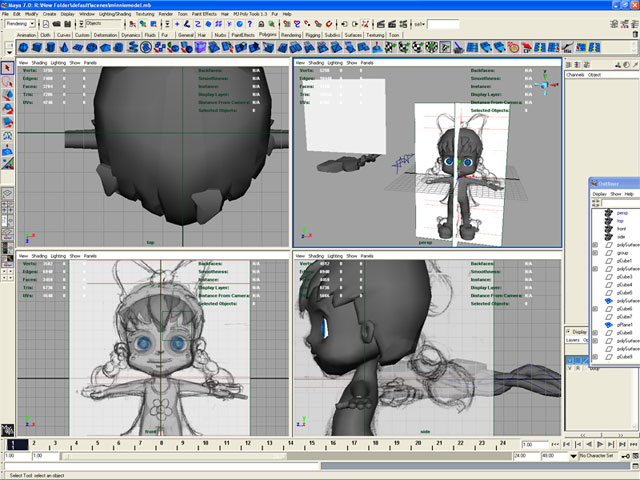The image size is (640, 480).
Task: Select by component type mode icon
Action: point(153,24)
